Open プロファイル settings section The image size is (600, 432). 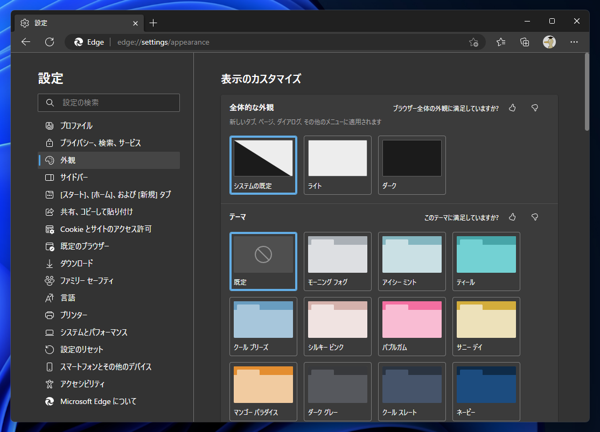(109, 126)
